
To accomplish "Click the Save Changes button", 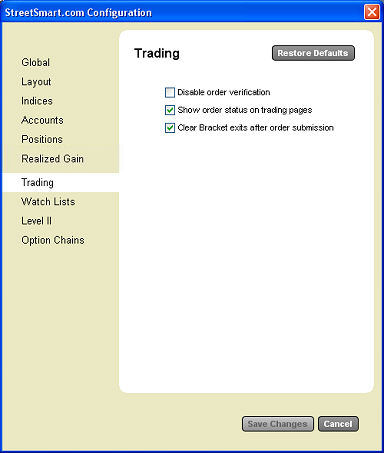I will (278, 424).
